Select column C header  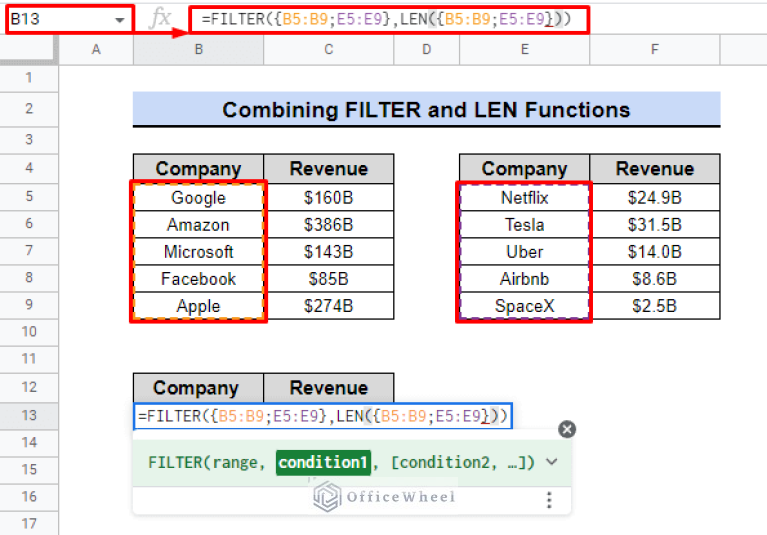pos(329,49)
